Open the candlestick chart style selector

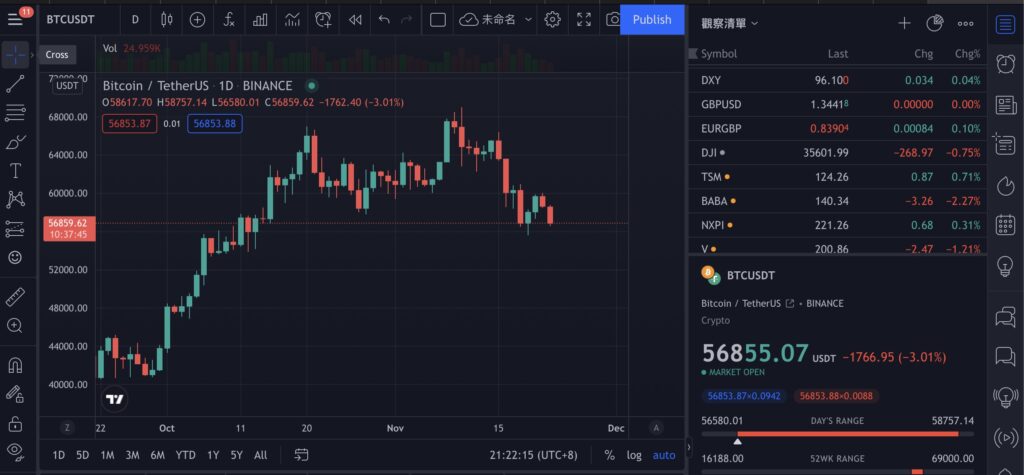[x=167, y=20]
